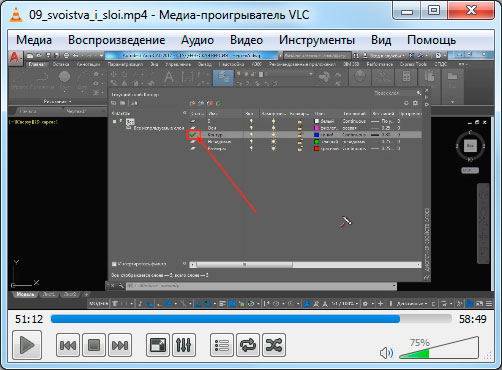Open the Вид menu
The width and height of the screenshot is (502, 370).
[381, 40]
